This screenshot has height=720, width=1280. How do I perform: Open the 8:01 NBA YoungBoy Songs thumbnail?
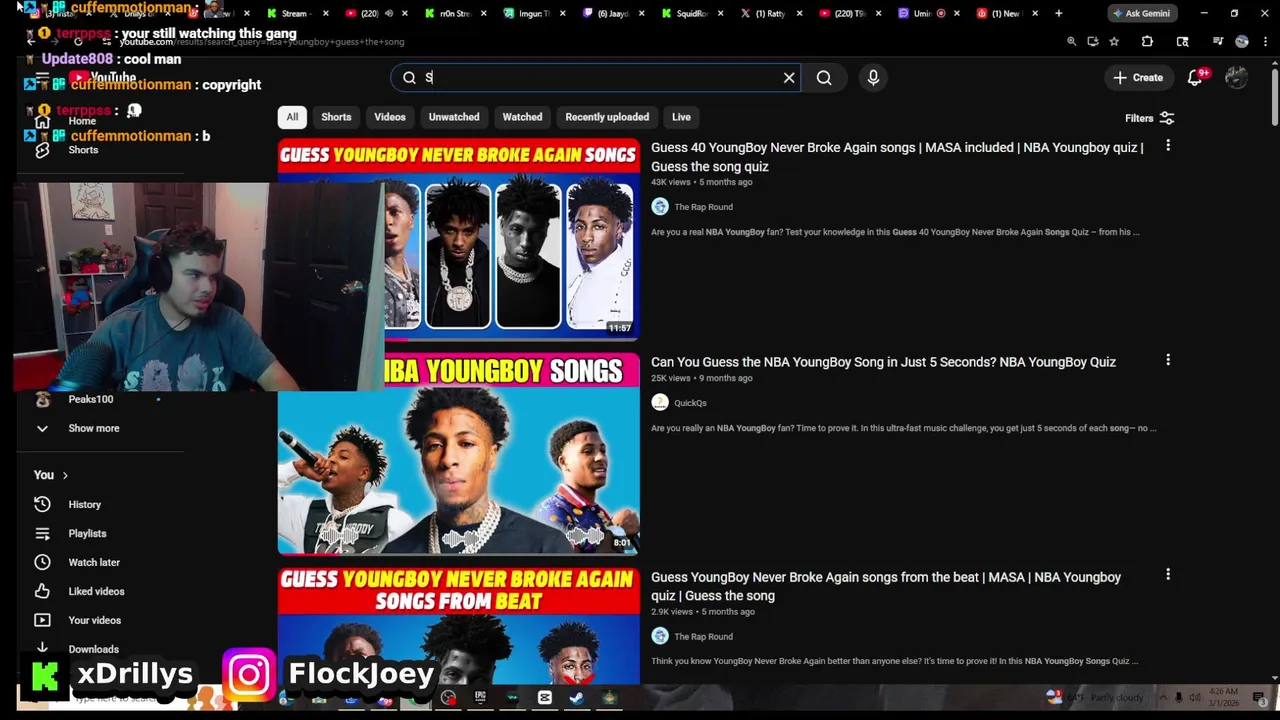pyautogui.click(x=459, y=454)
